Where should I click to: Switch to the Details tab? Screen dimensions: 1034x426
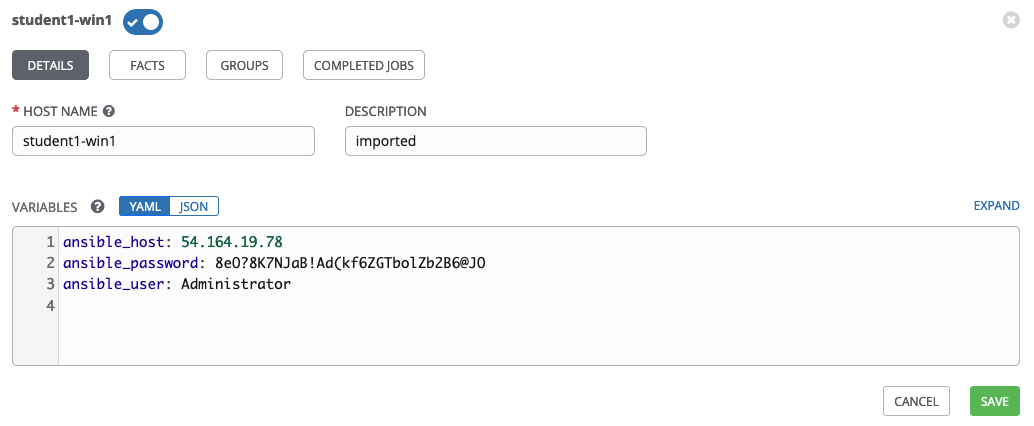50,65
